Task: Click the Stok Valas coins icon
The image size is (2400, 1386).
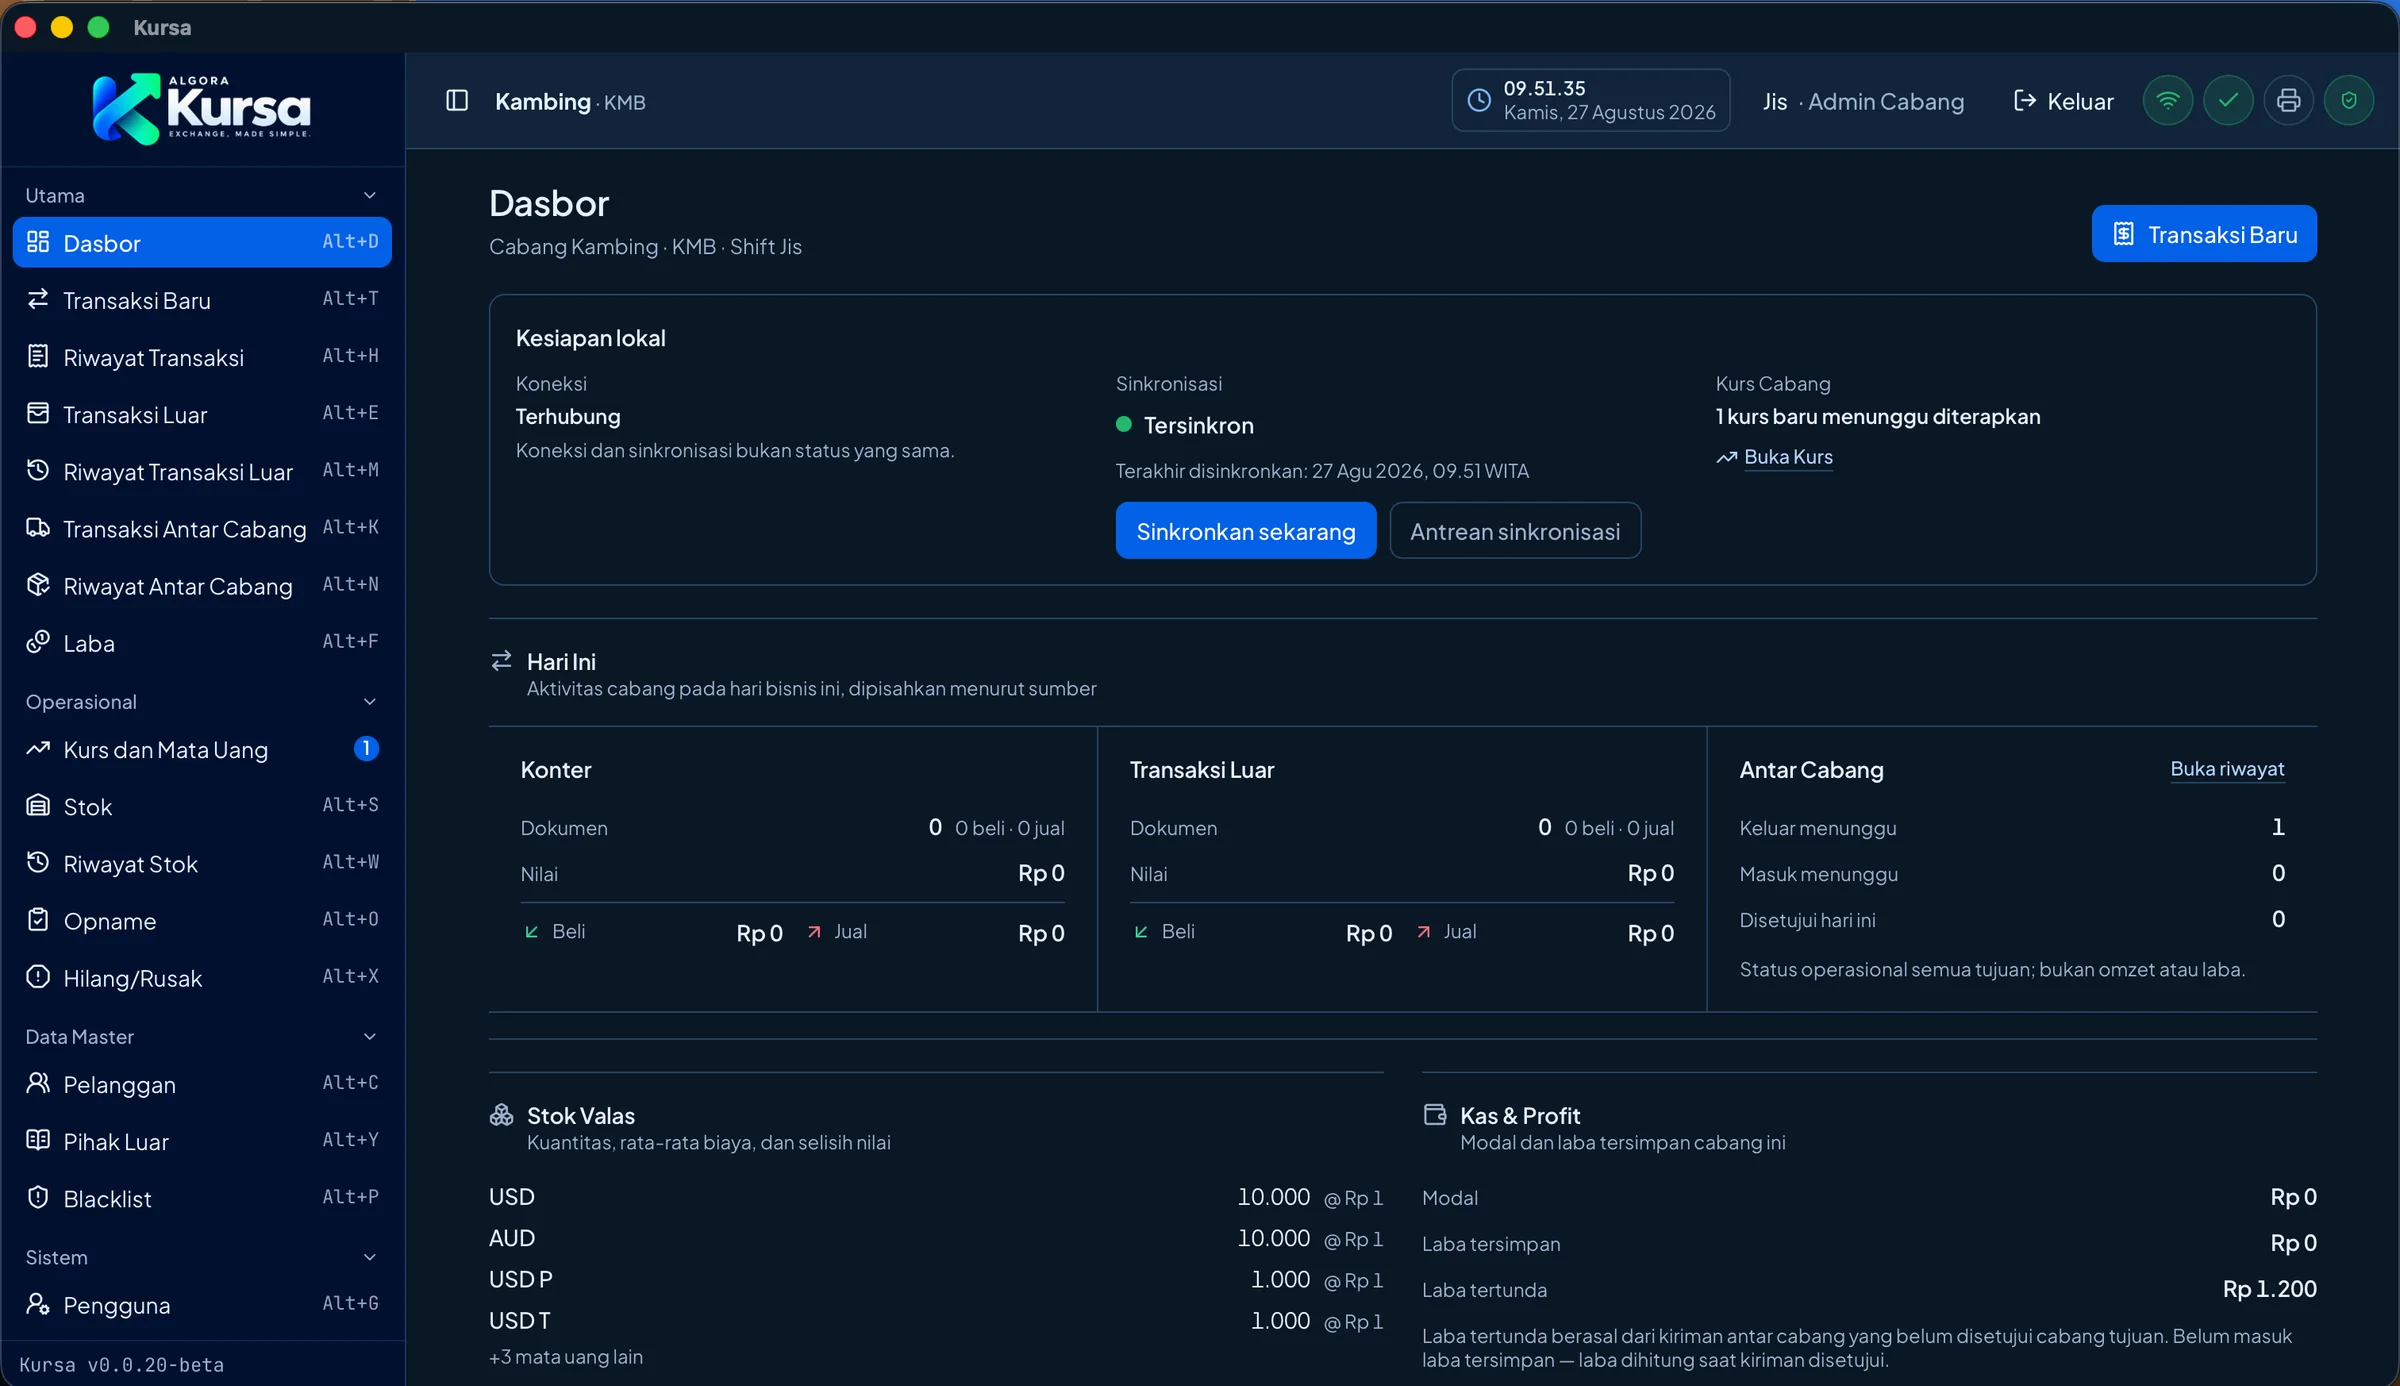Action: tap(501, 1115)
